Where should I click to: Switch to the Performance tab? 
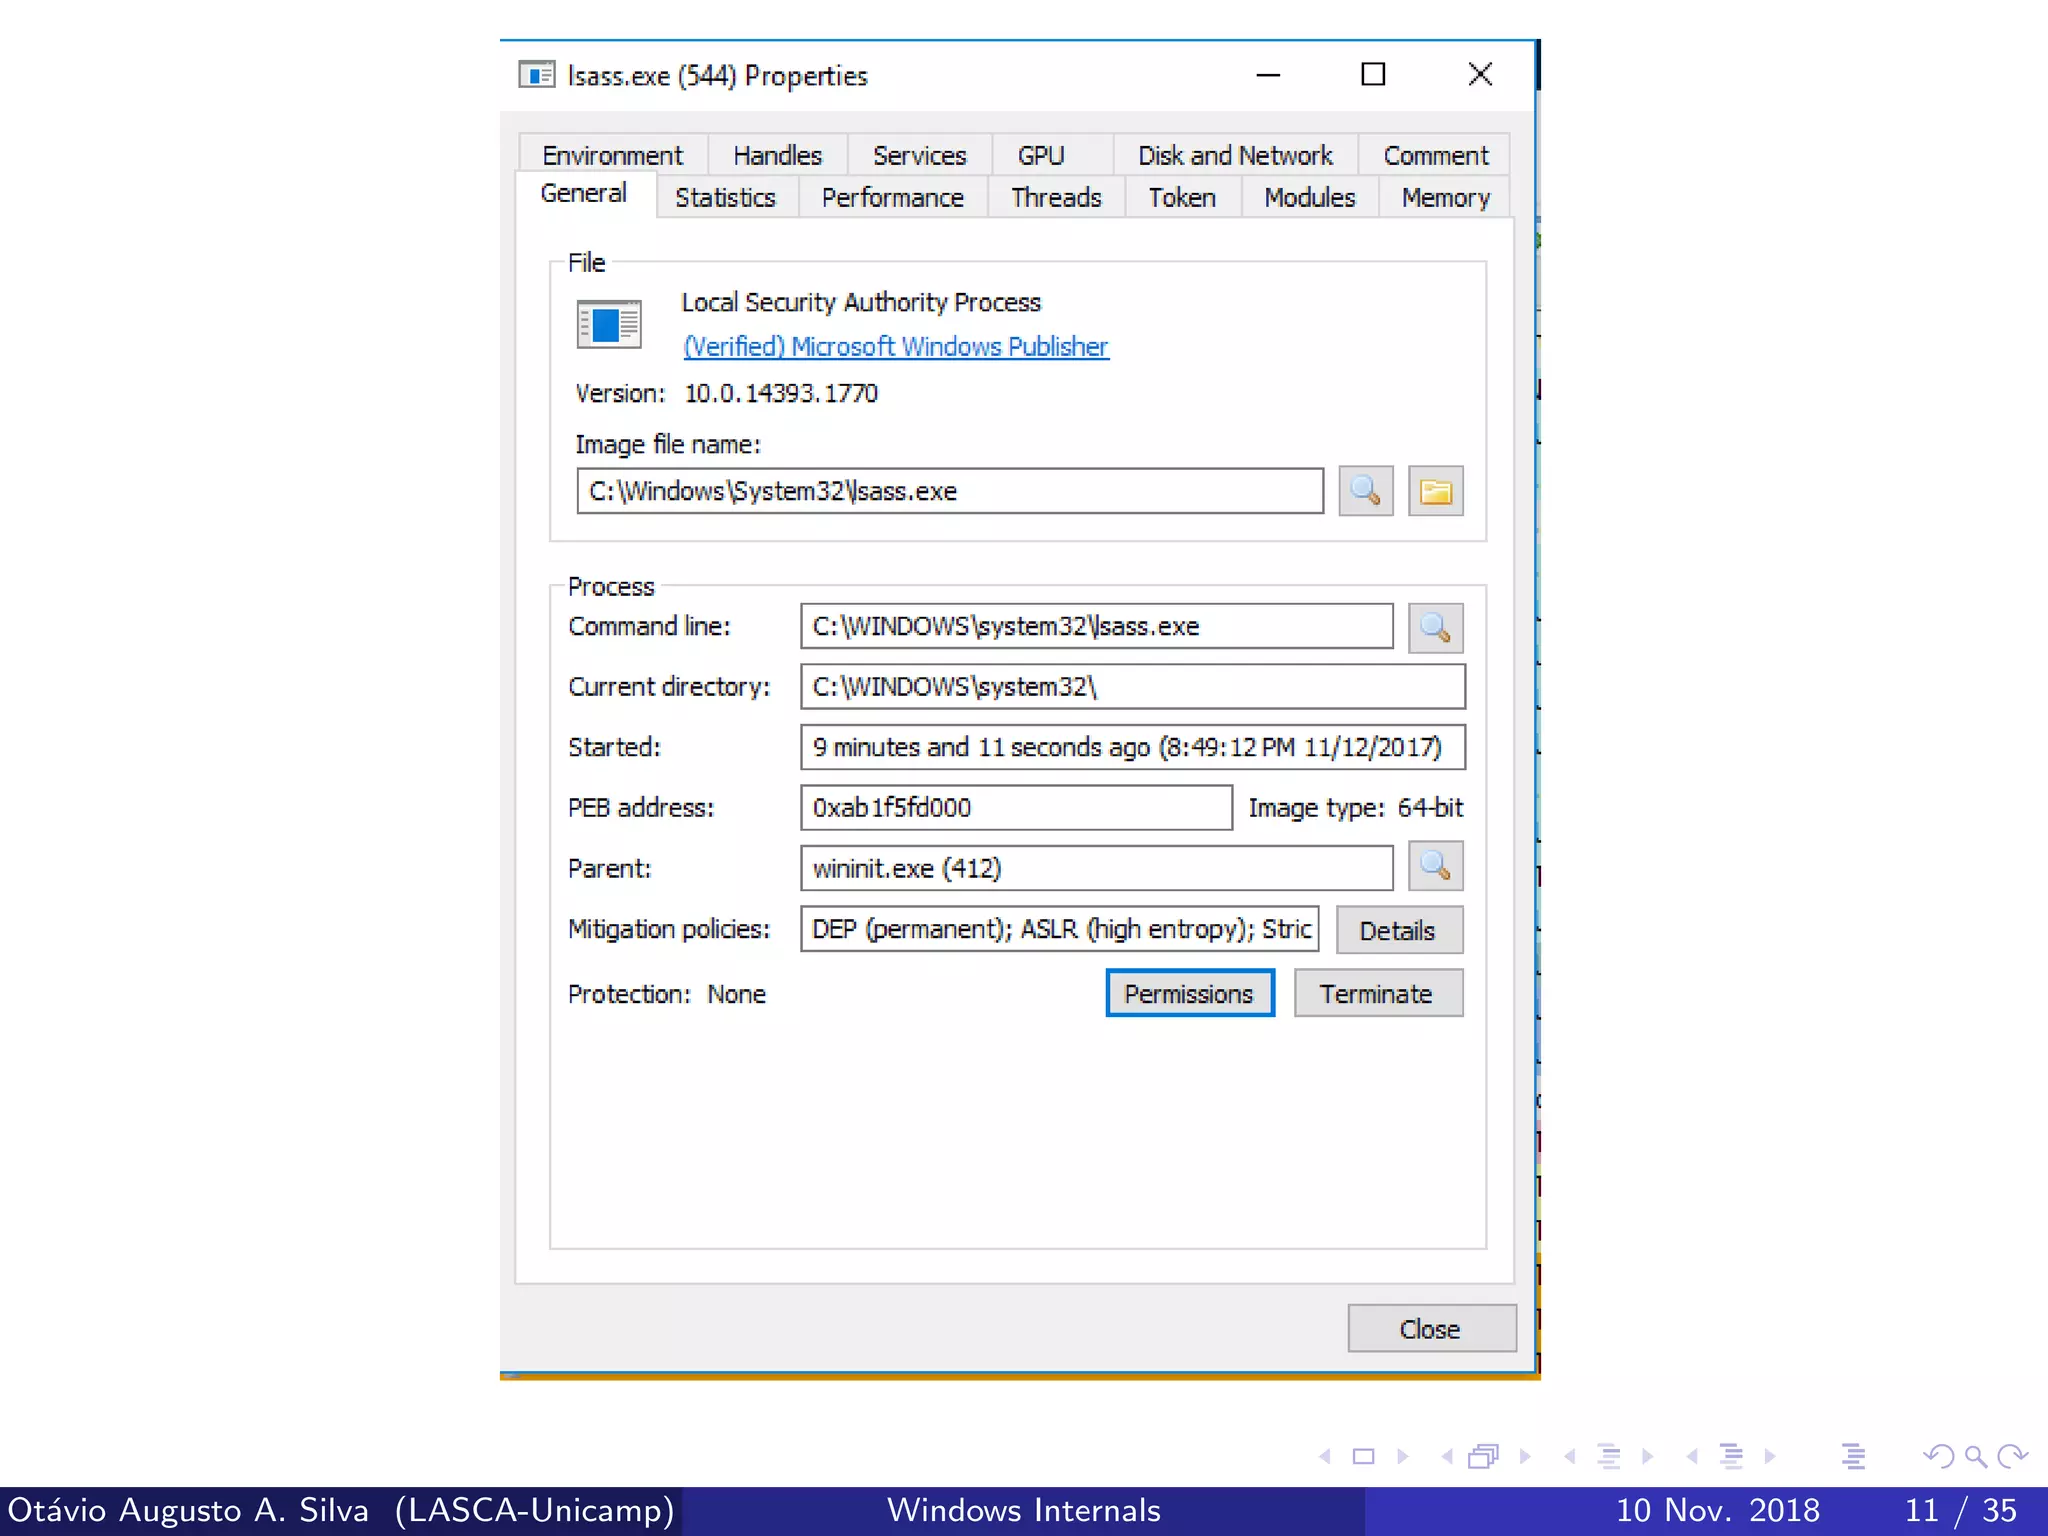(x=892, y=197)
